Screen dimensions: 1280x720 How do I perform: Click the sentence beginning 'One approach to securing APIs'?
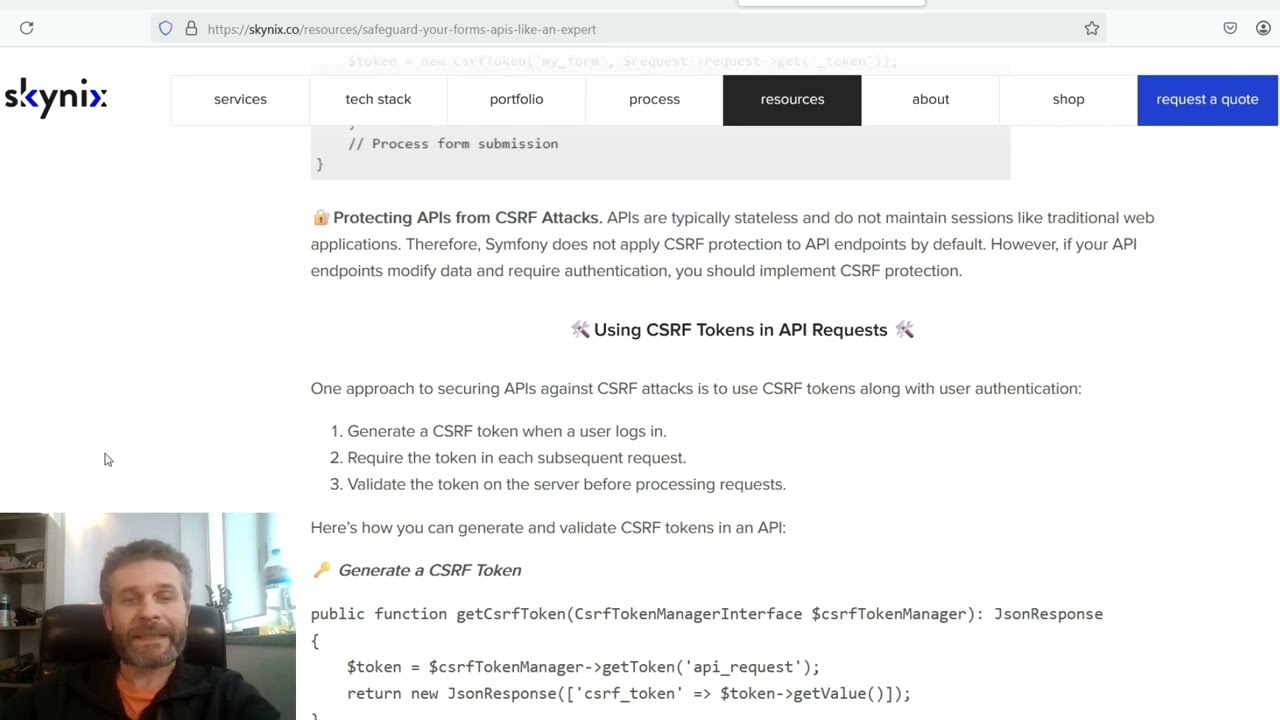click(696, 388)
